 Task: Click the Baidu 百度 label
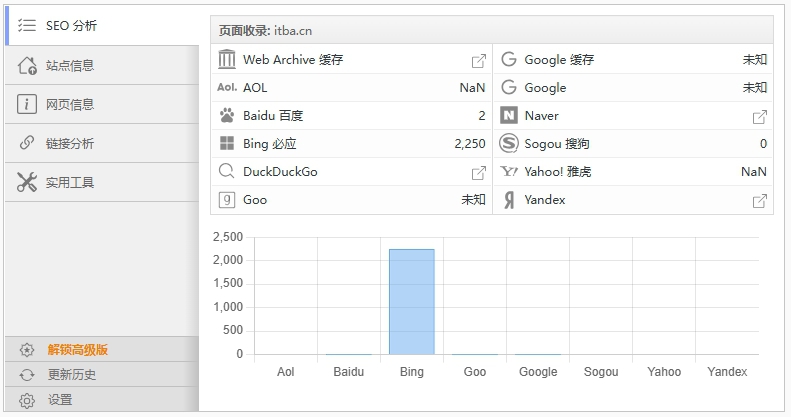click(273, 115)
